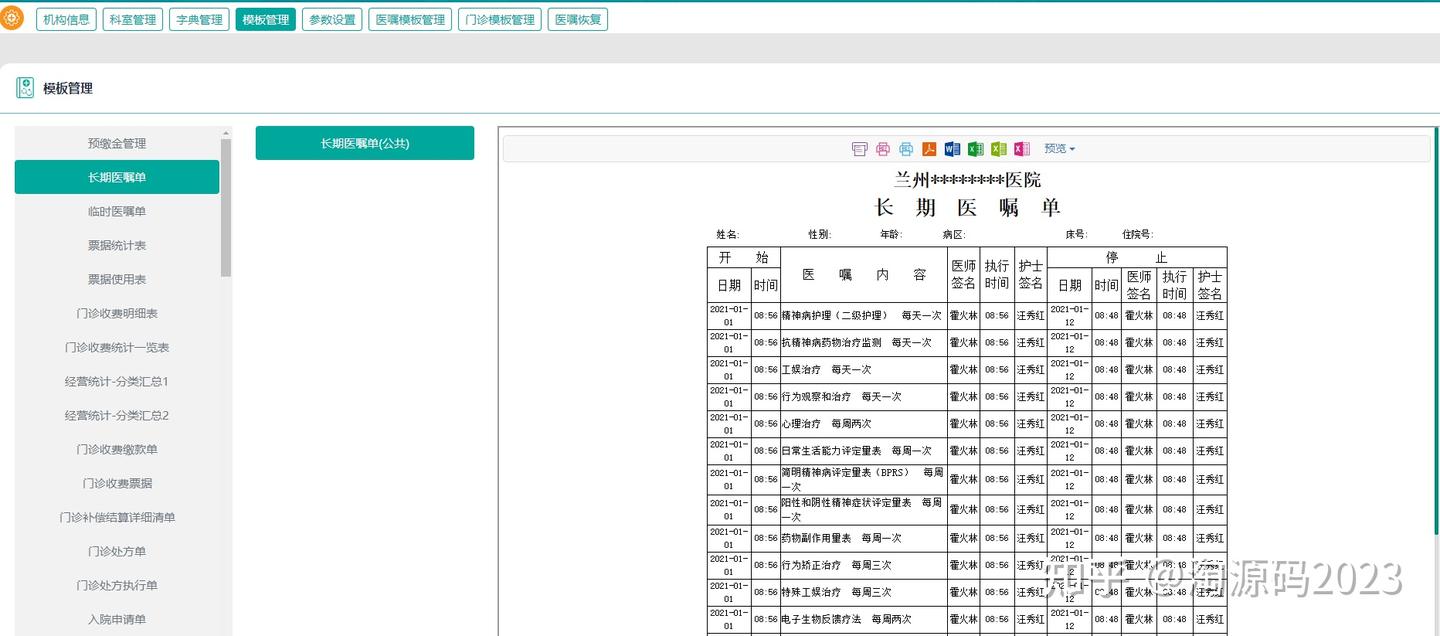Export using the pink Excel icon
Screen dimensions: 1440x636
[x=1021, y=149]
